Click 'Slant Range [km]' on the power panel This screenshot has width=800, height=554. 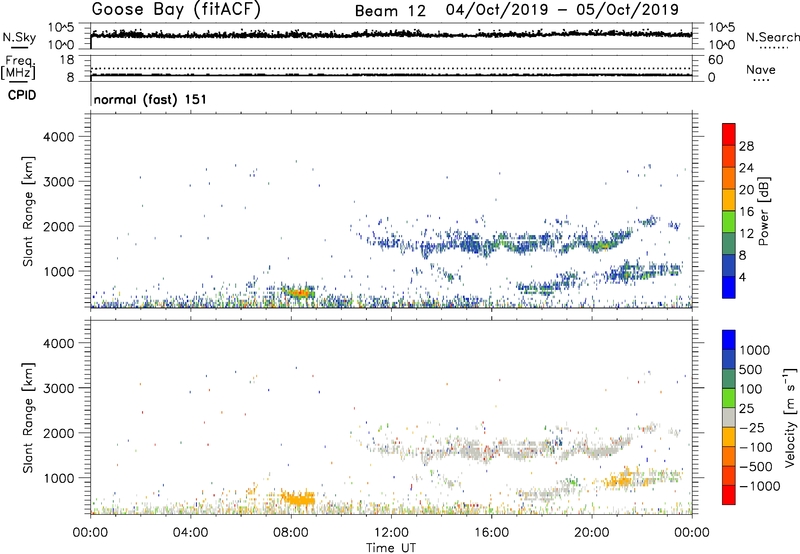point(28,211)
